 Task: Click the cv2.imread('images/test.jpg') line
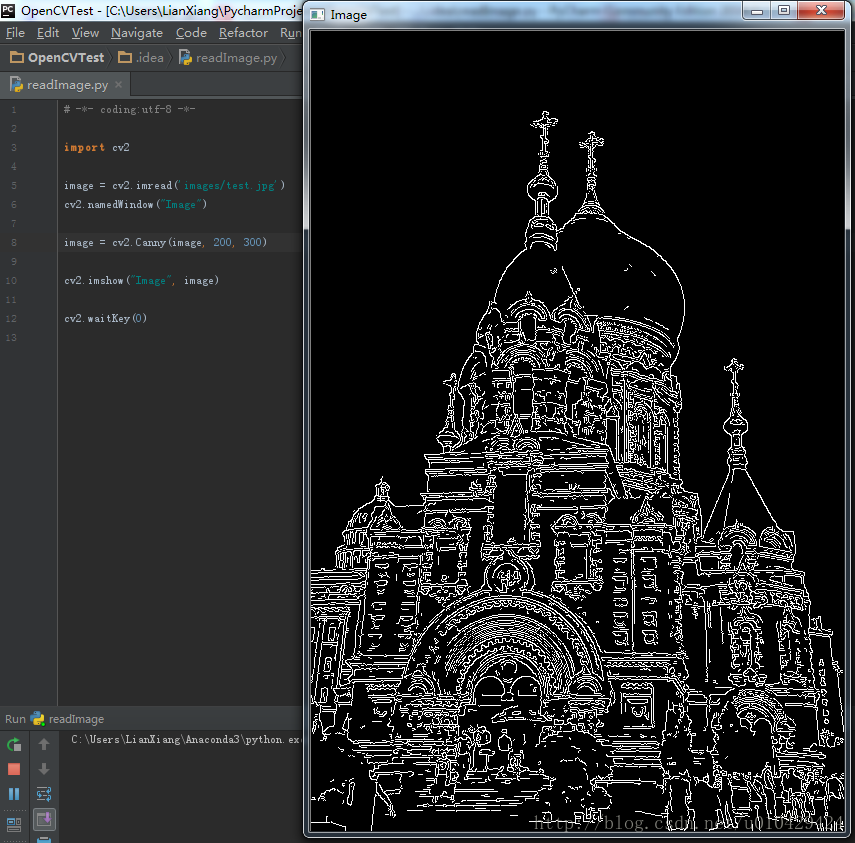[174, 185]
